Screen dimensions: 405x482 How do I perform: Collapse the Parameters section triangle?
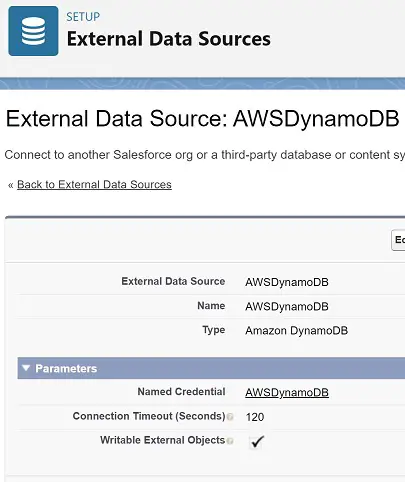tap(26, 368)
